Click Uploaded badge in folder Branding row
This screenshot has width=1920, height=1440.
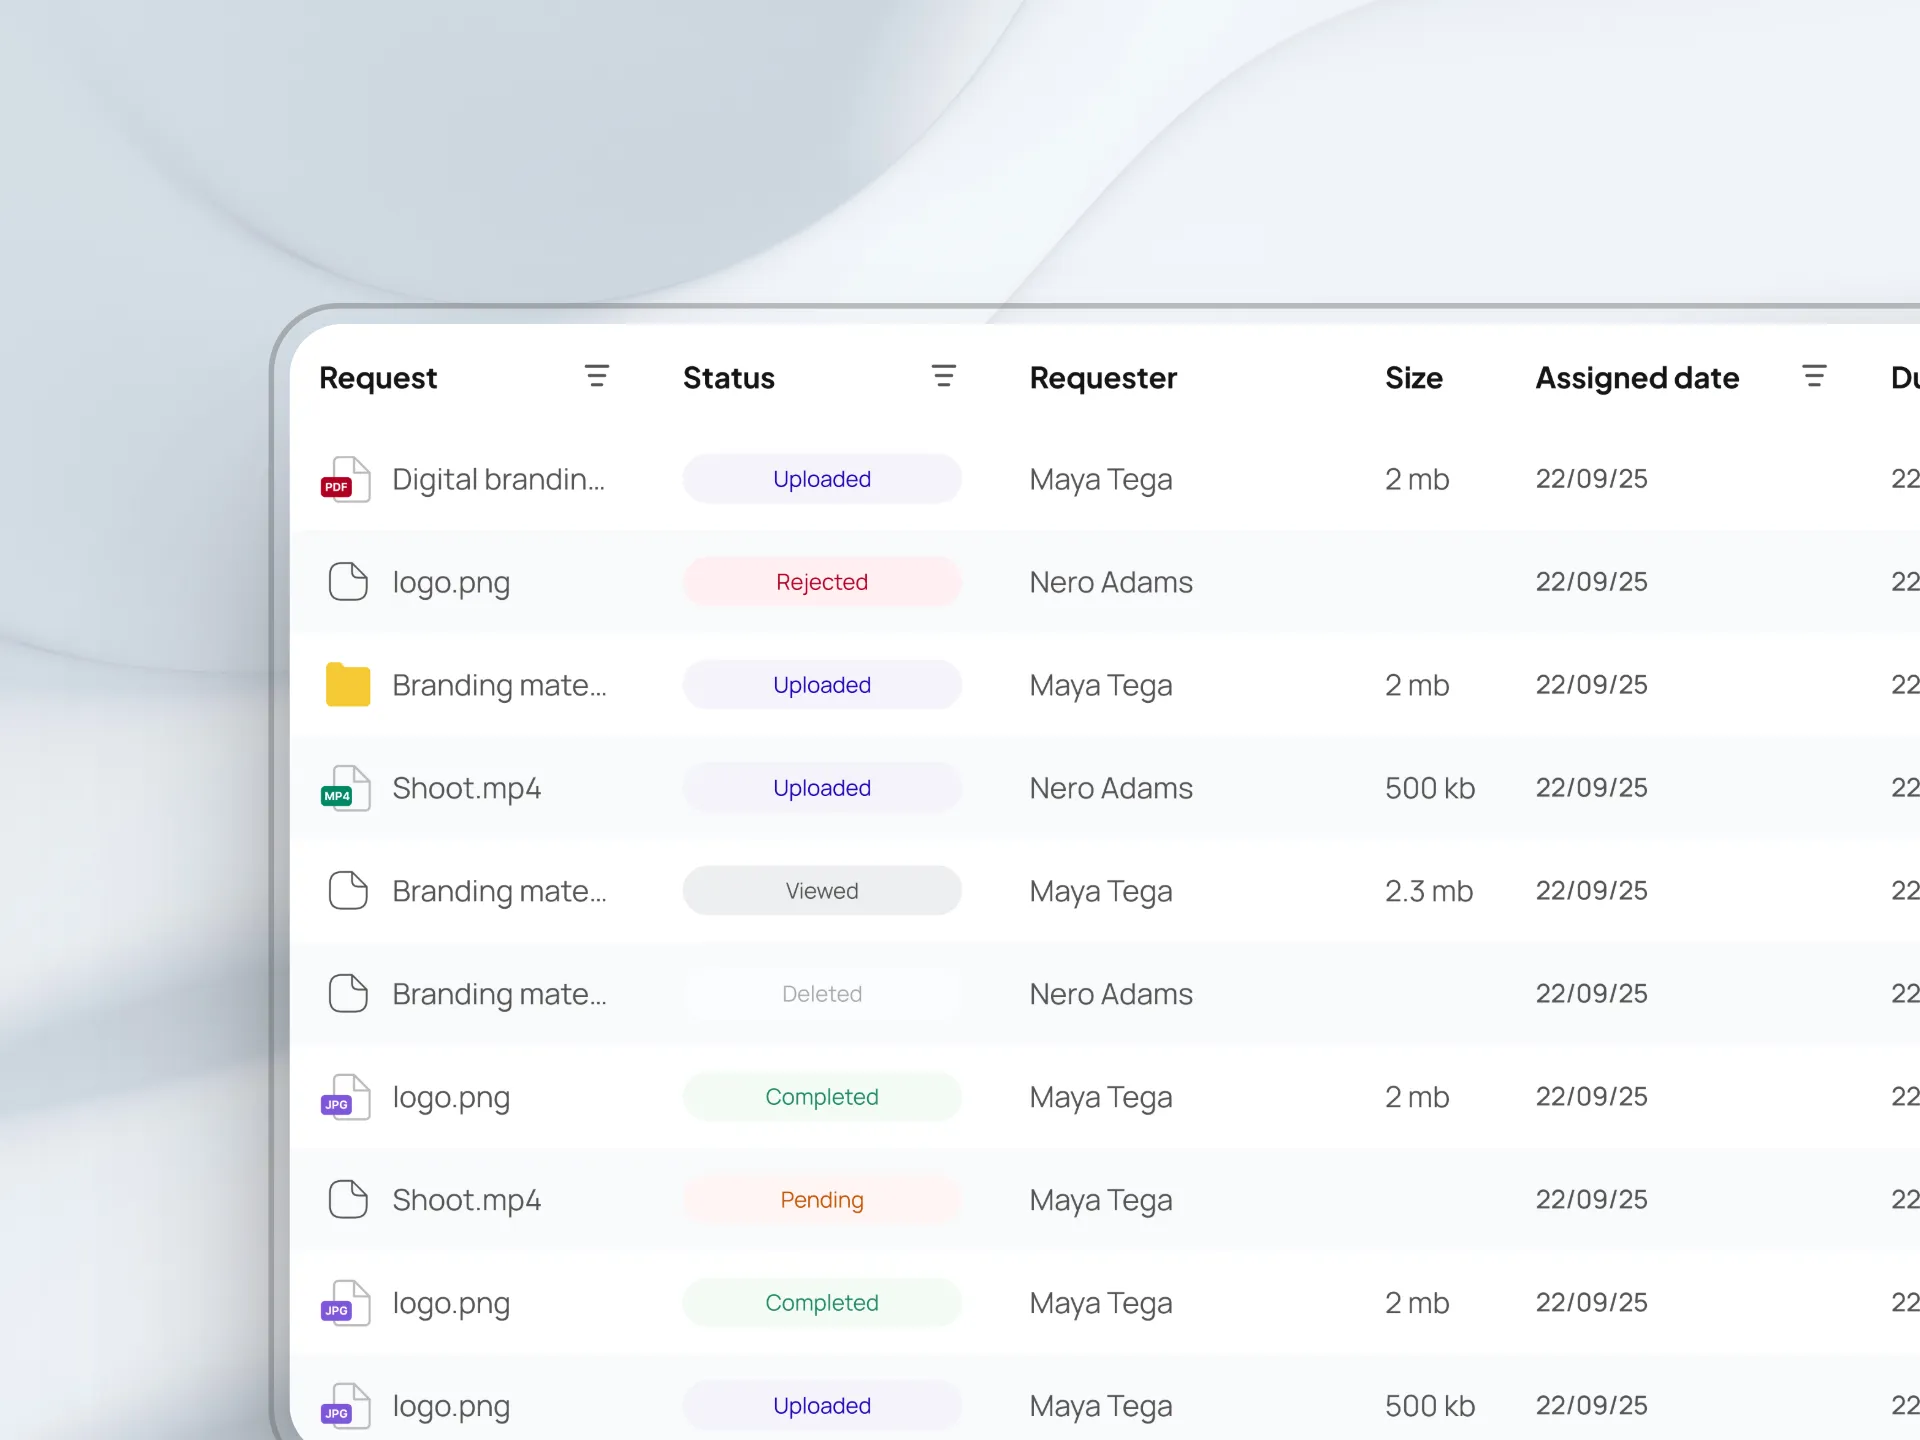822,685
